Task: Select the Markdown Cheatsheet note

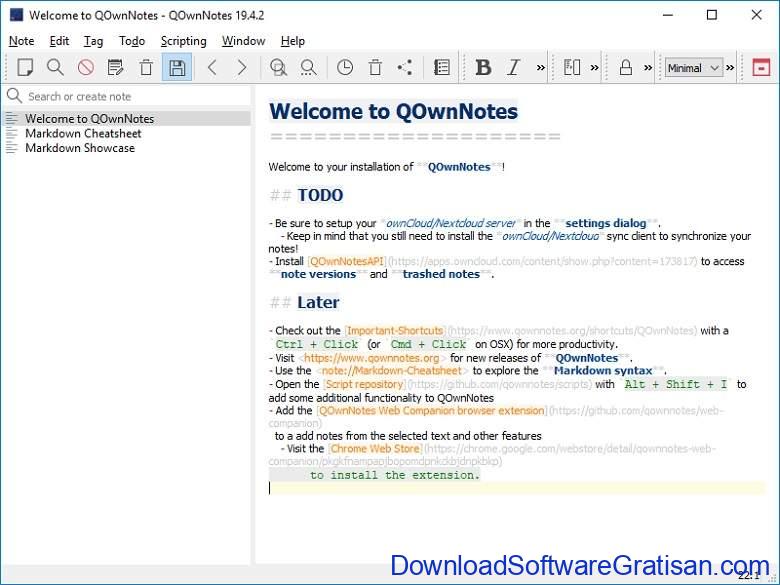Action: pos(127,133)
